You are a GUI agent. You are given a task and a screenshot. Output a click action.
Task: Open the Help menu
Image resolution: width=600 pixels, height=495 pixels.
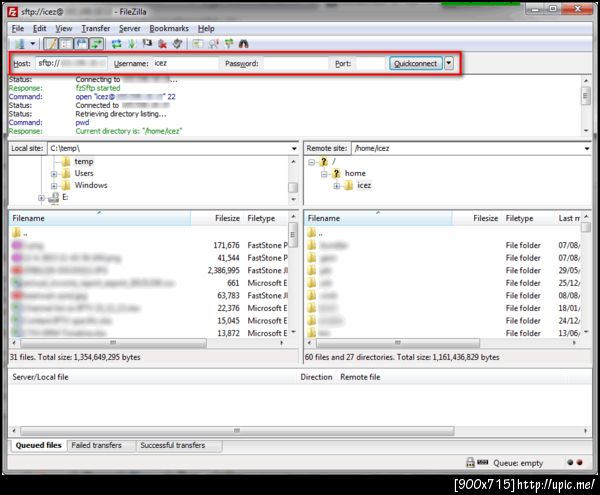[x=206, y=29]
